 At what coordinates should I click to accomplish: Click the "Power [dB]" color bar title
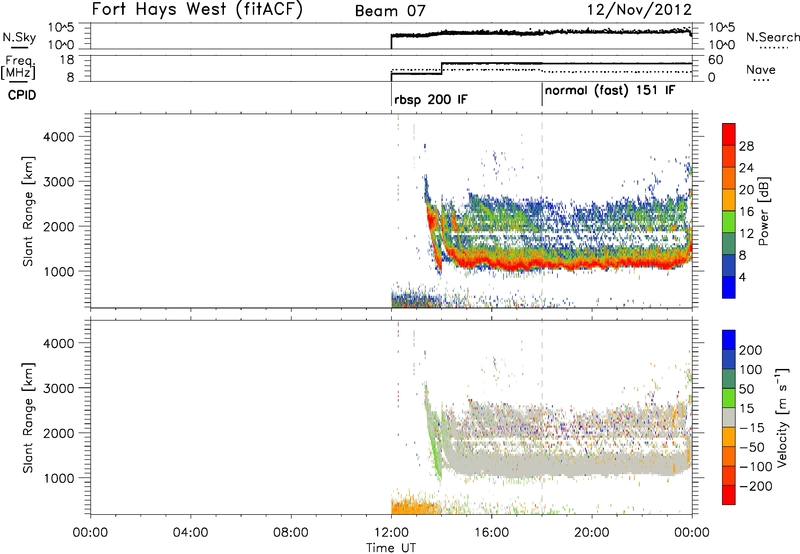(x=763, y=211)
